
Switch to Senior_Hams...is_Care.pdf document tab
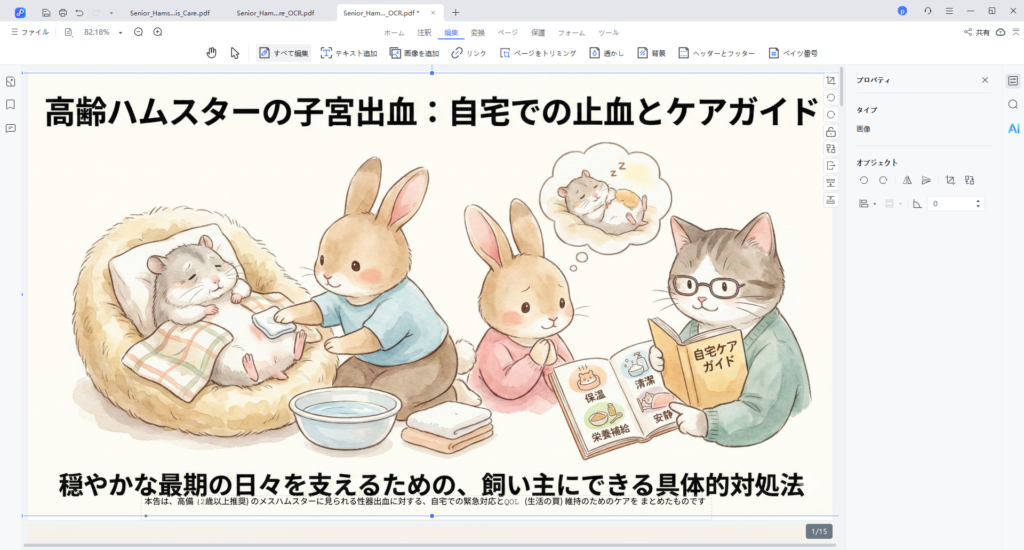[x=166, y=12]
